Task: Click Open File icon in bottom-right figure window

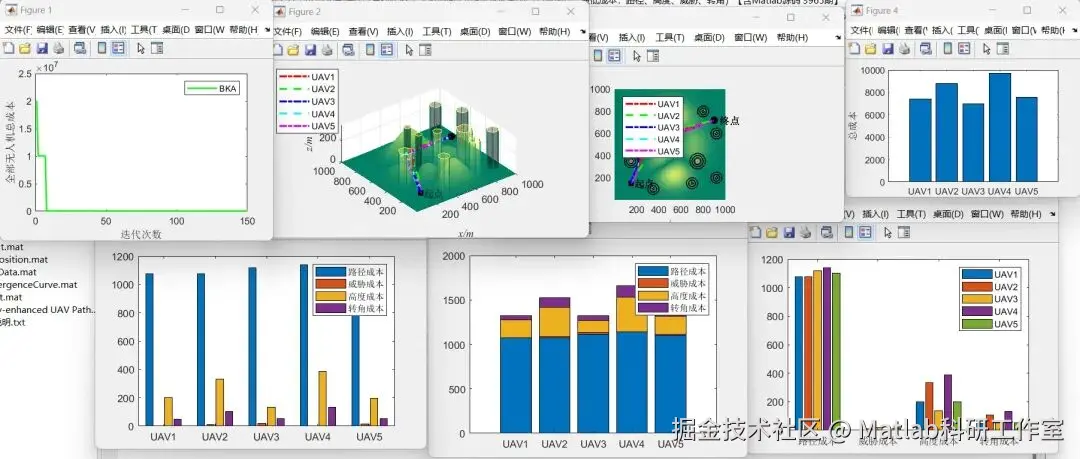Action: (x=773, y=232)
